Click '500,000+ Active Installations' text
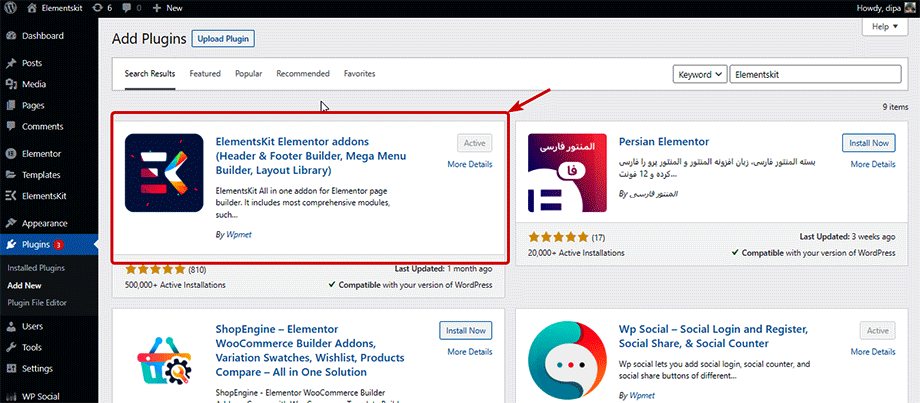Viewport: 920px width, 403px height. [x=175, y=285]
